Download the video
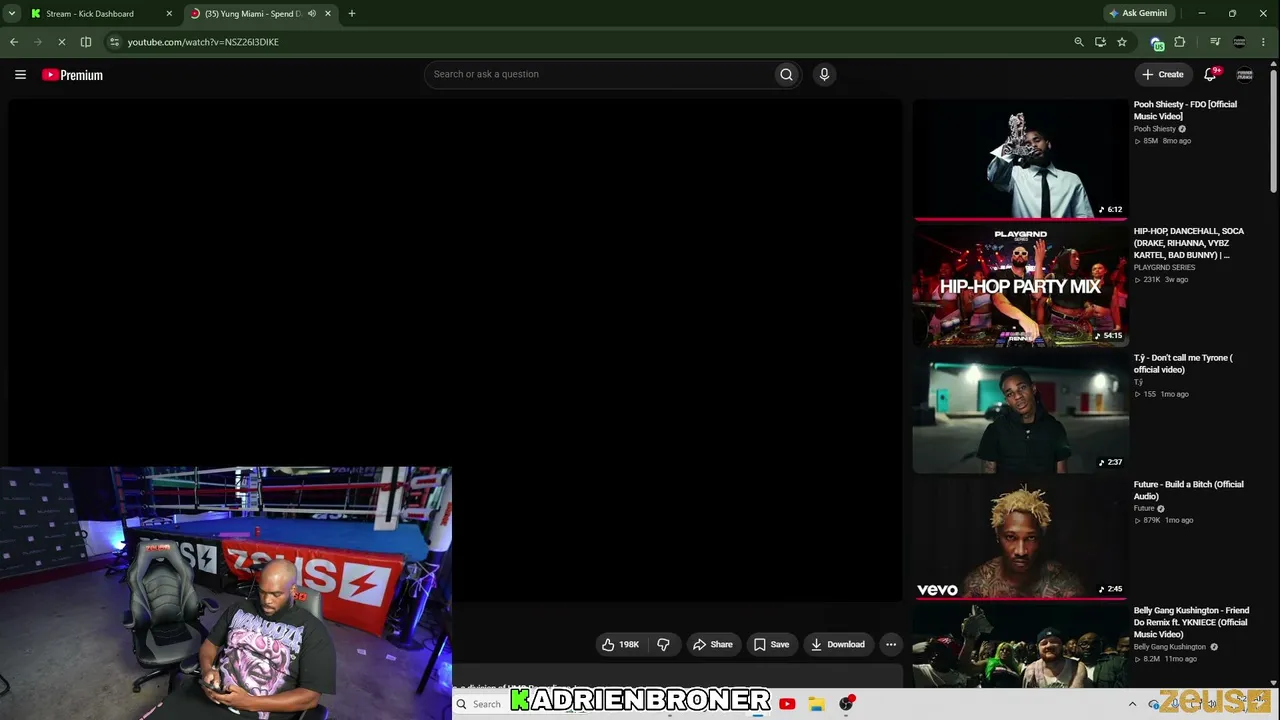The height and width of the screenshot is (720, 1280). click(x=837, y=645)
